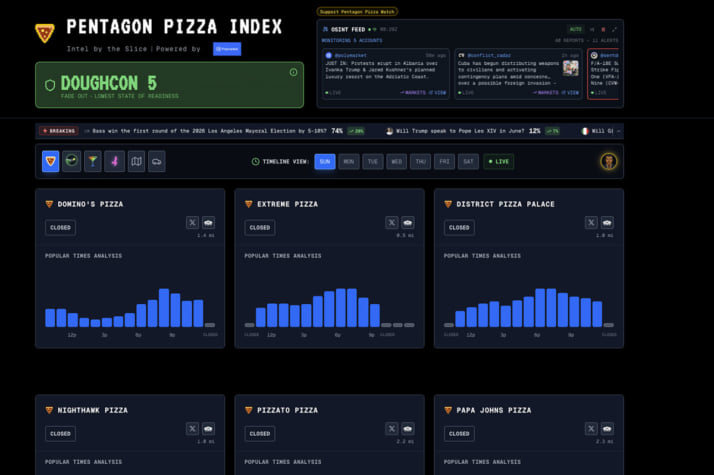Click the District Pizza Palace card title
The image size is (714, 475).
click(x=505, y=204)
